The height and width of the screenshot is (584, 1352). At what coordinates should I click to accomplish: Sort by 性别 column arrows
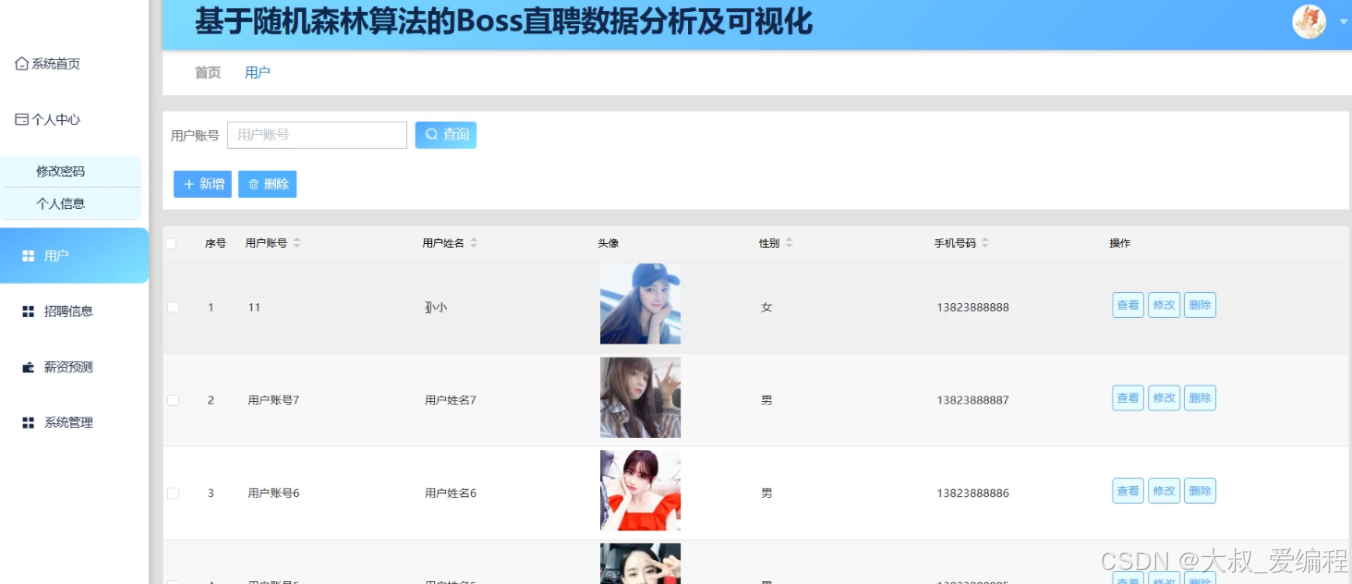[789, 243]
